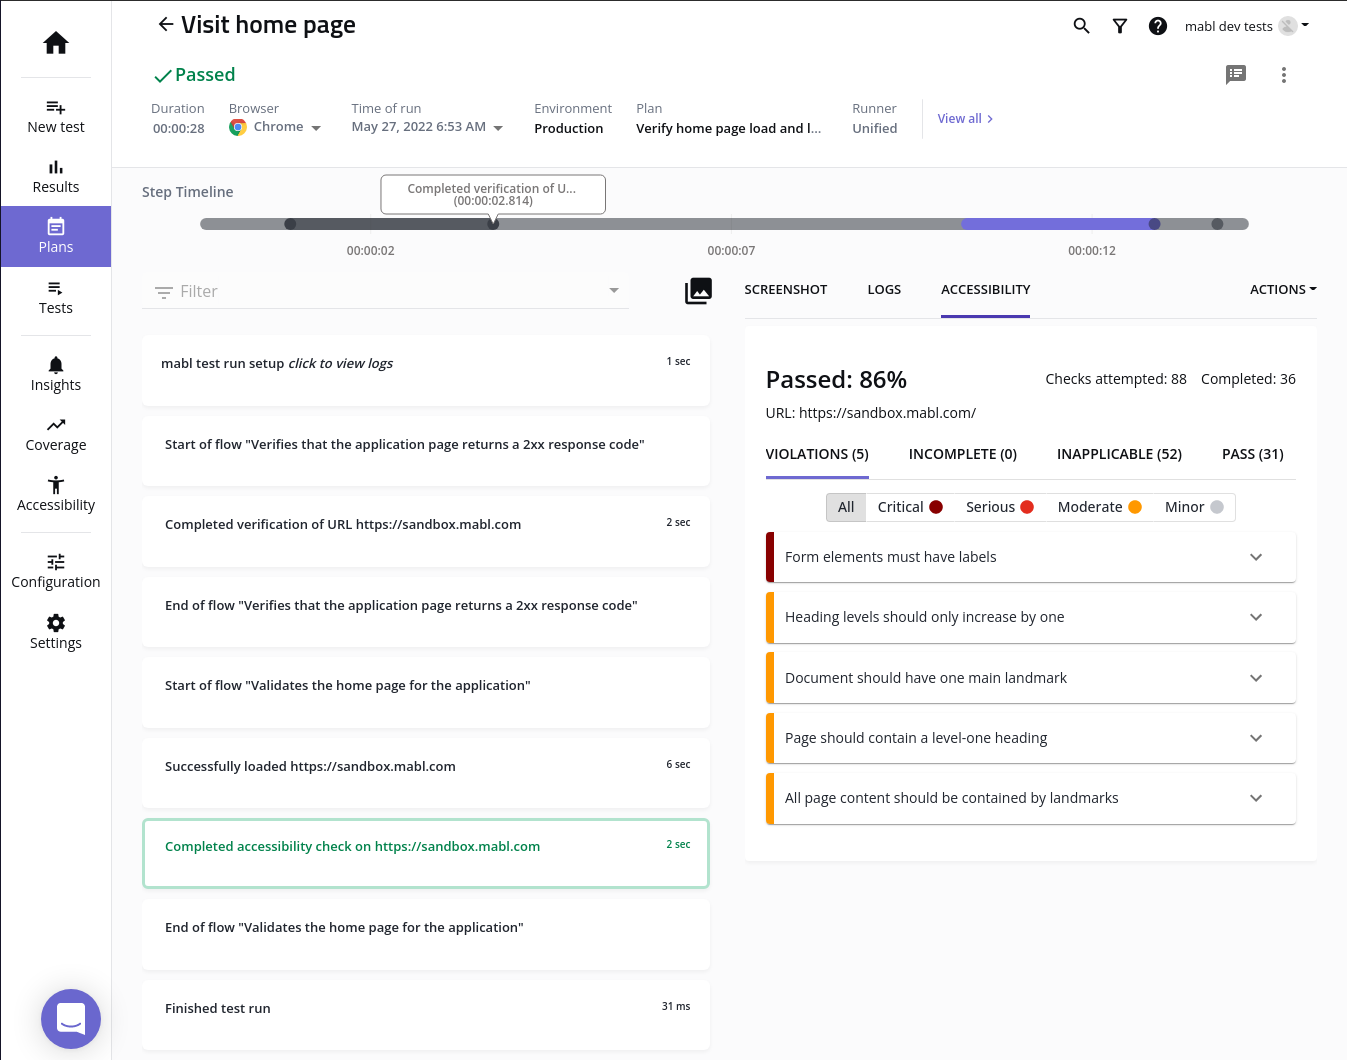
Task: Click the mabl test run setup step
Action: click(426, 370)
